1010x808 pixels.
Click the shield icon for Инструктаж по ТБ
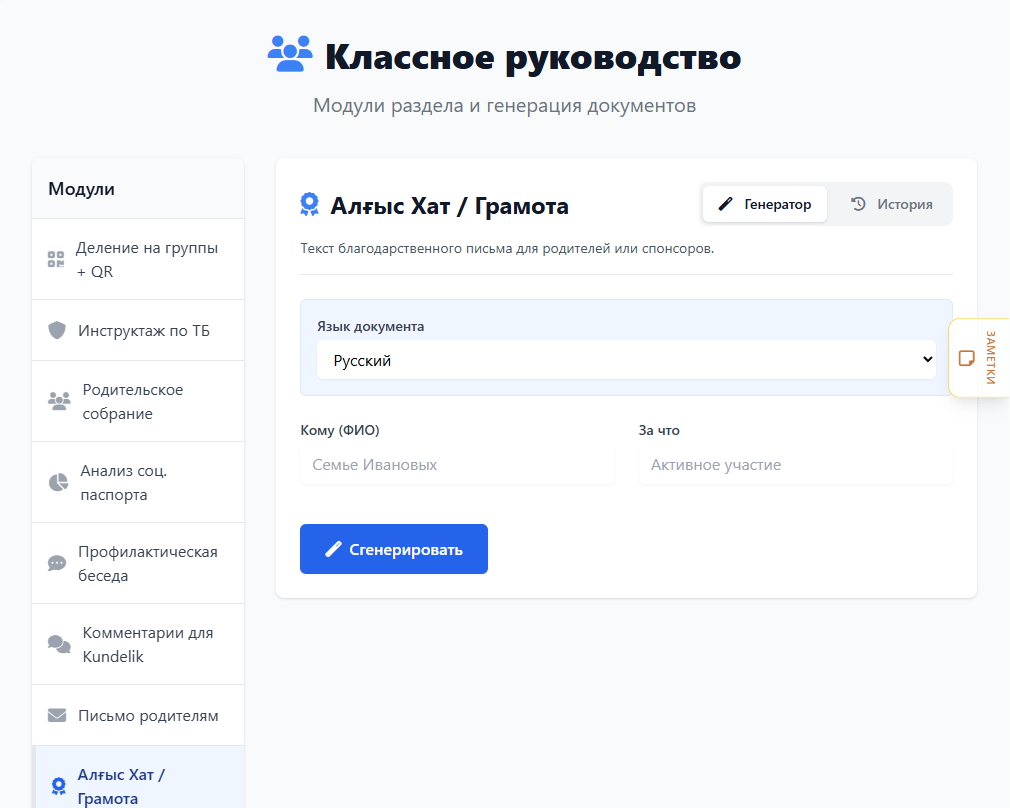pyautogui.click(x=57, y=330)
